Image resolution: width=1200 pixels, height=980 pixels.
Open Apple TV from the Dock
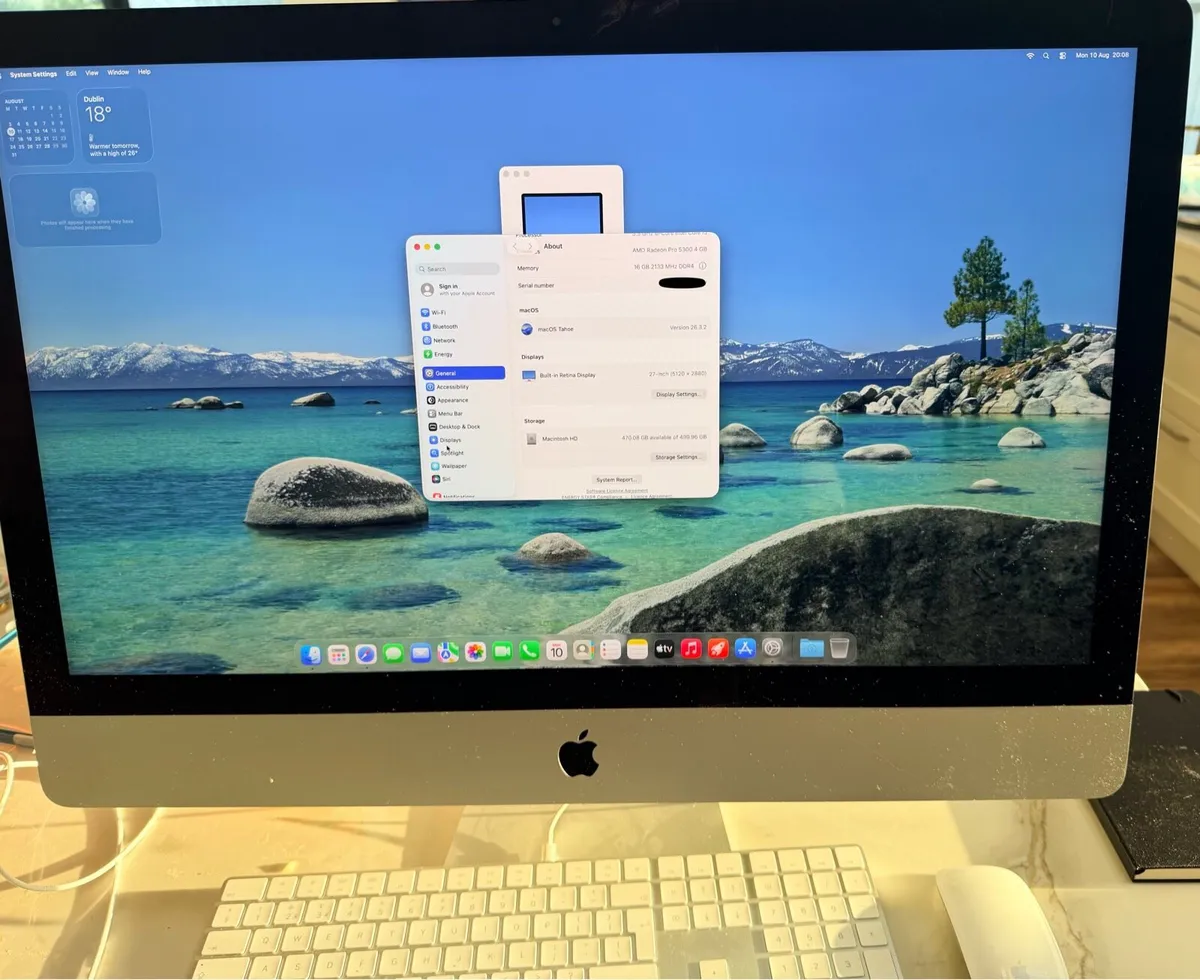click(664, 649)
